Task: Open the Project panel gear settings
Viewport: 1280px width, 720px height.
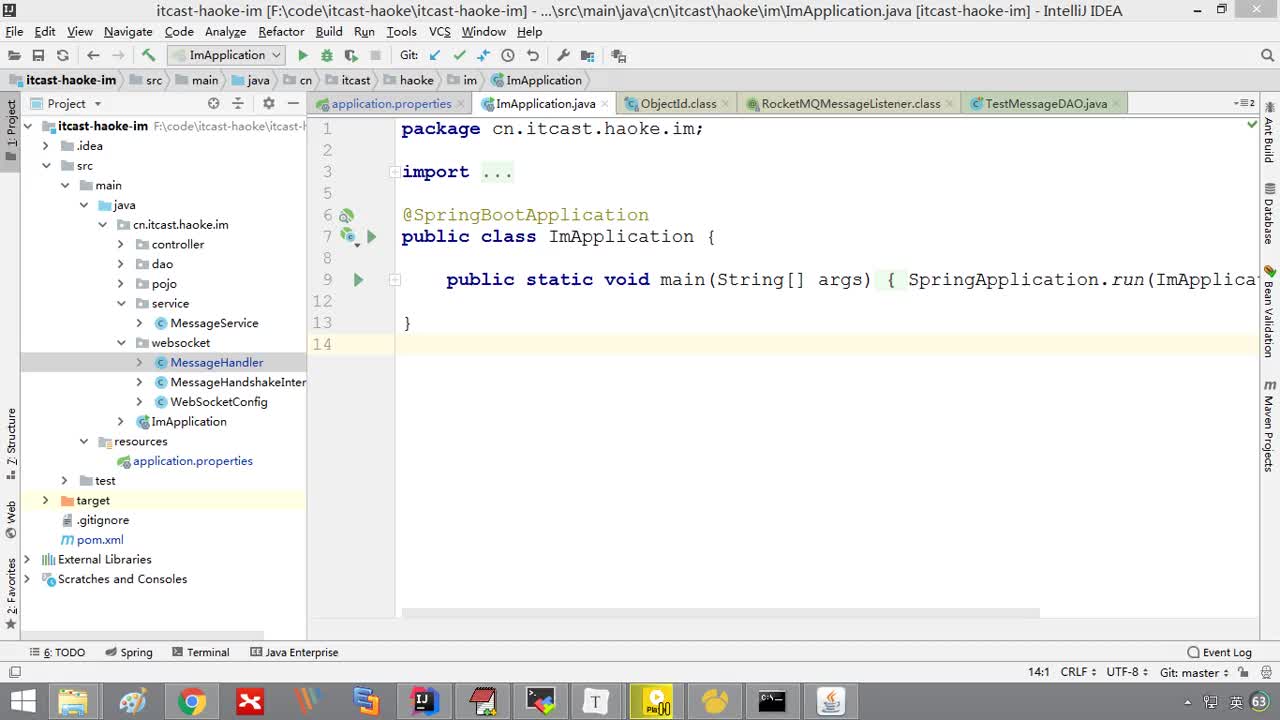Action: [268, 104]
